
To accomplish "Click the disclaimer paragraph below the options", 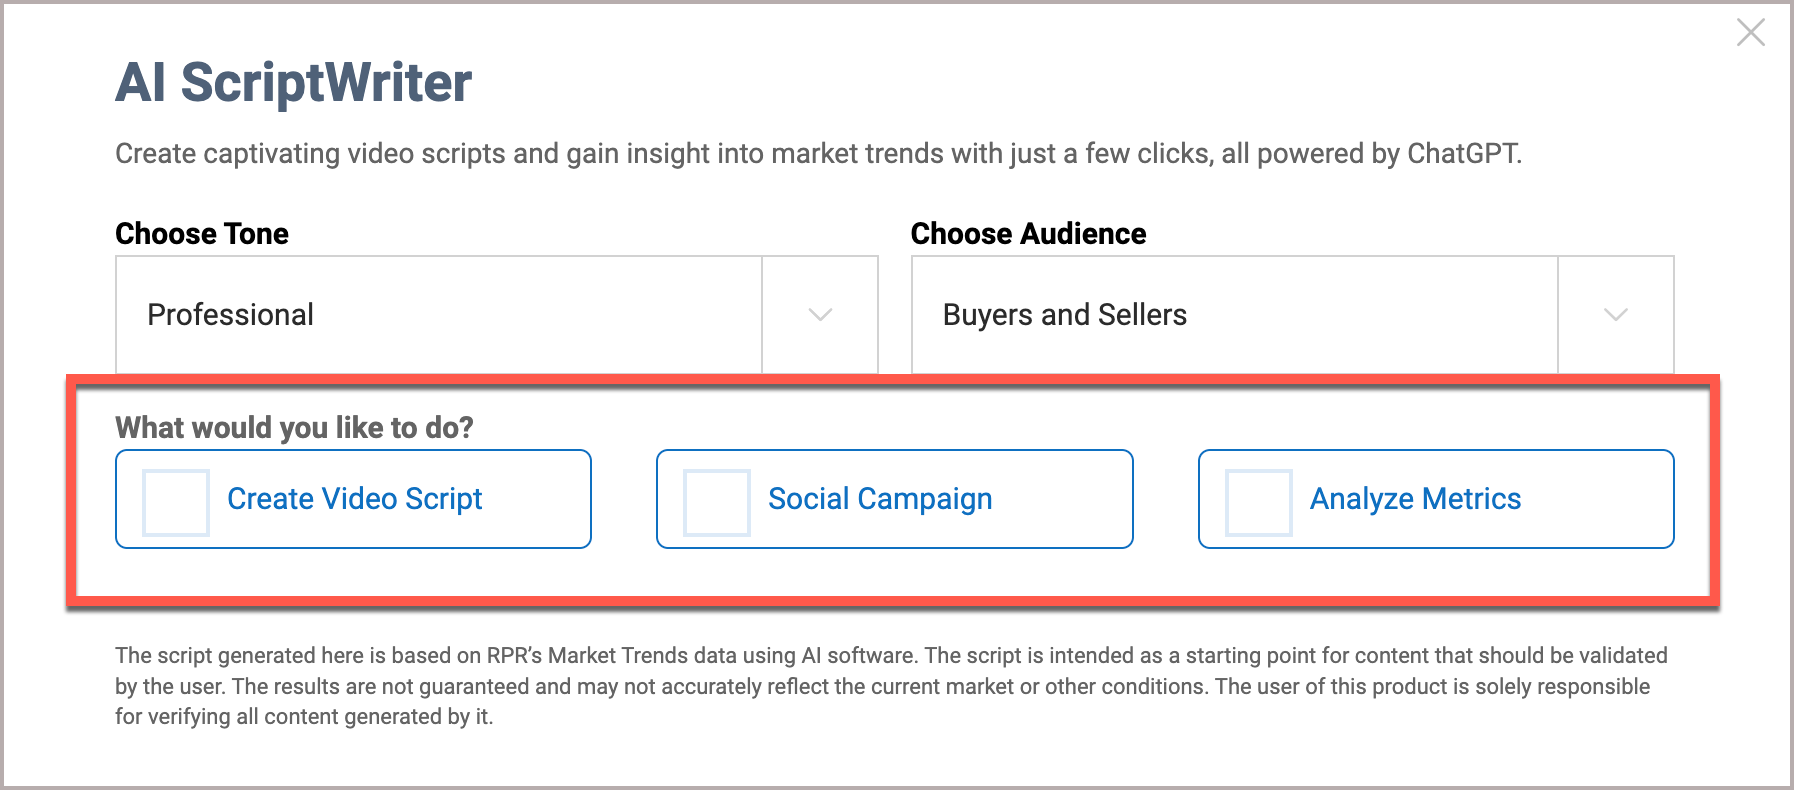I will 890,686.
